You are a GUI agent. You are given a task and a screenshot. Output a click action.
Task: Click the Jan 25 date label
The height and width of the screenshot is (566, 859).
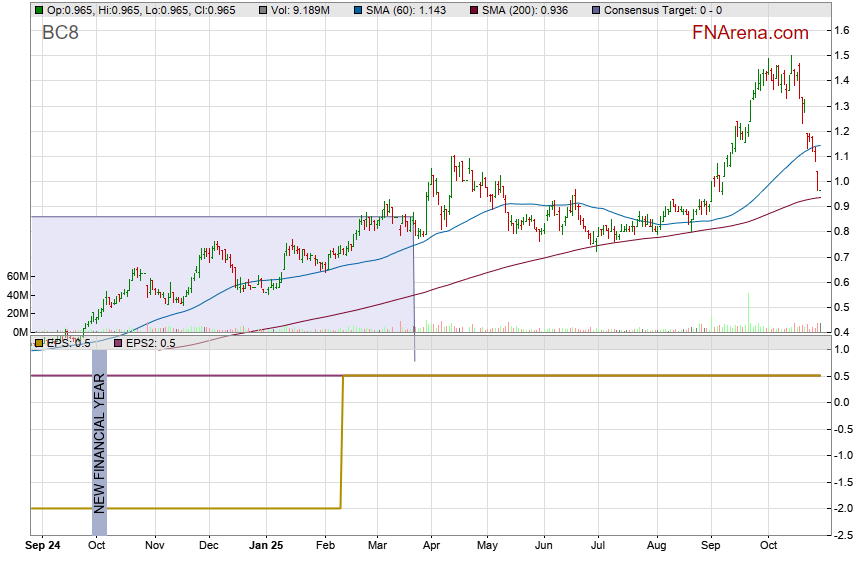tap(266, 547)
